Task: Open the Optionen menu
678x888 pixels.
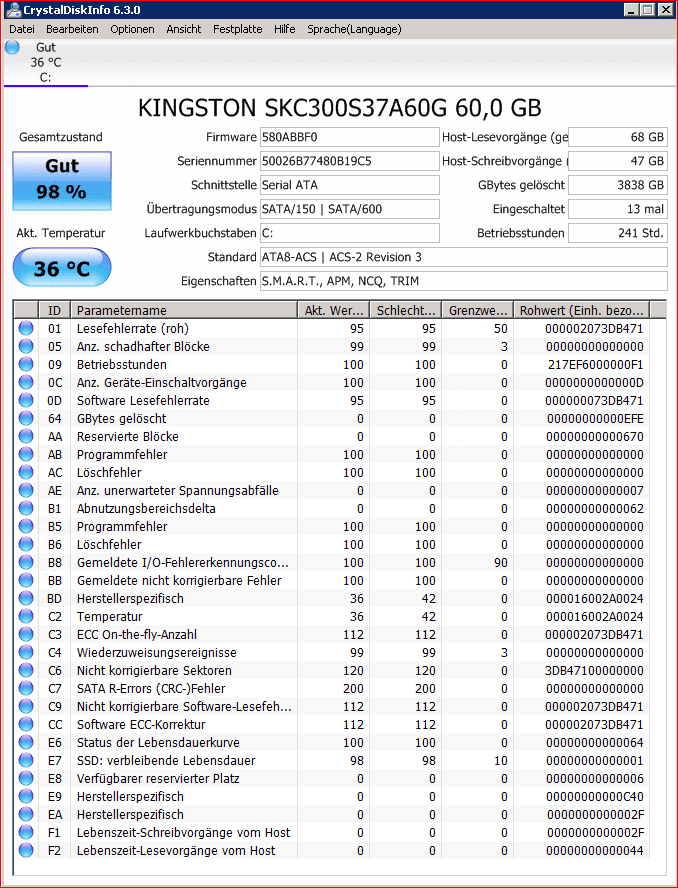Action: point(132,29)
